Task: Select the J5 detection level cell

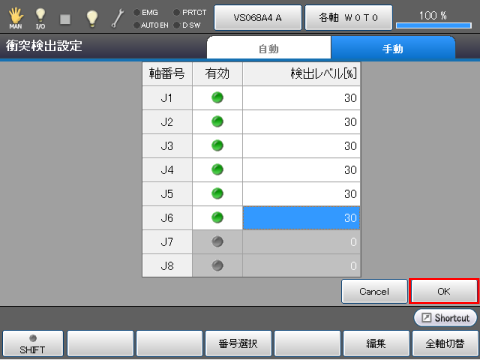Action: pos(301,194)
